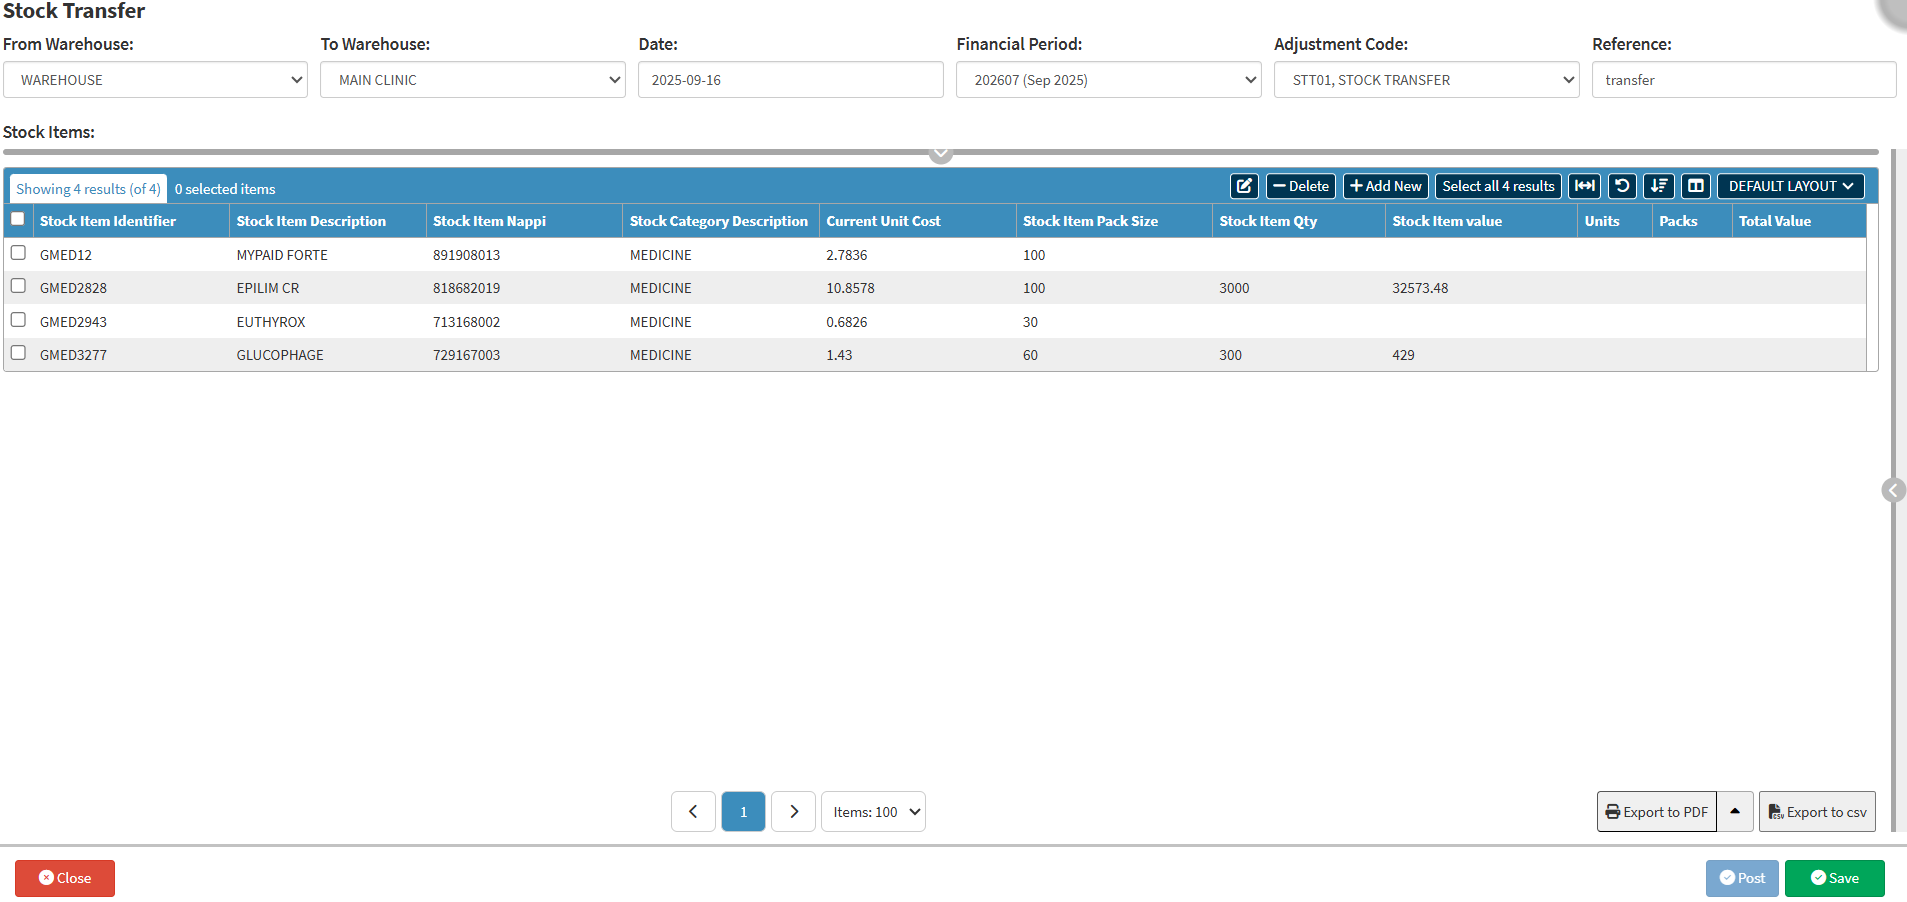The width and height of the screenshot is (1907, 902).
Task: Expand the Adjustment Code dropdown
Action: click(x=1426, y=80)
